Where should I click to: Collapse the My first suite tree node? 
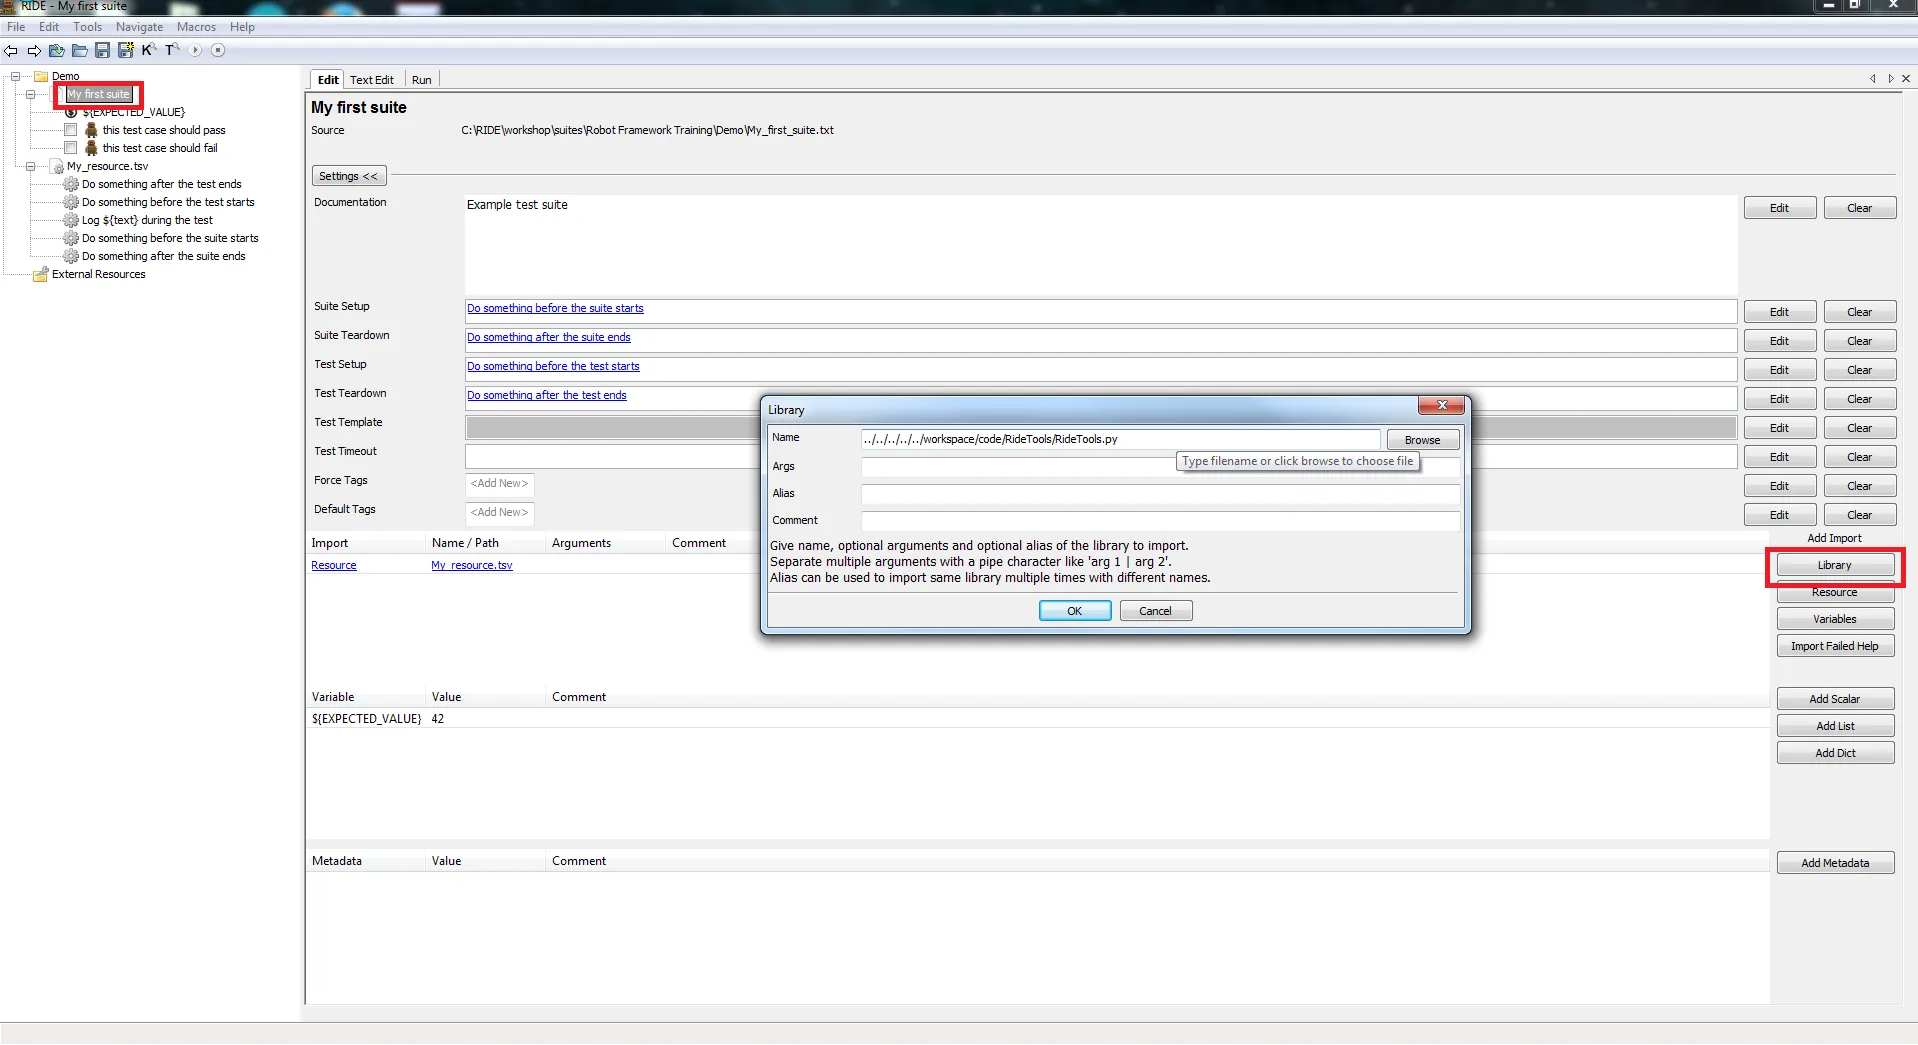(31, 94)
